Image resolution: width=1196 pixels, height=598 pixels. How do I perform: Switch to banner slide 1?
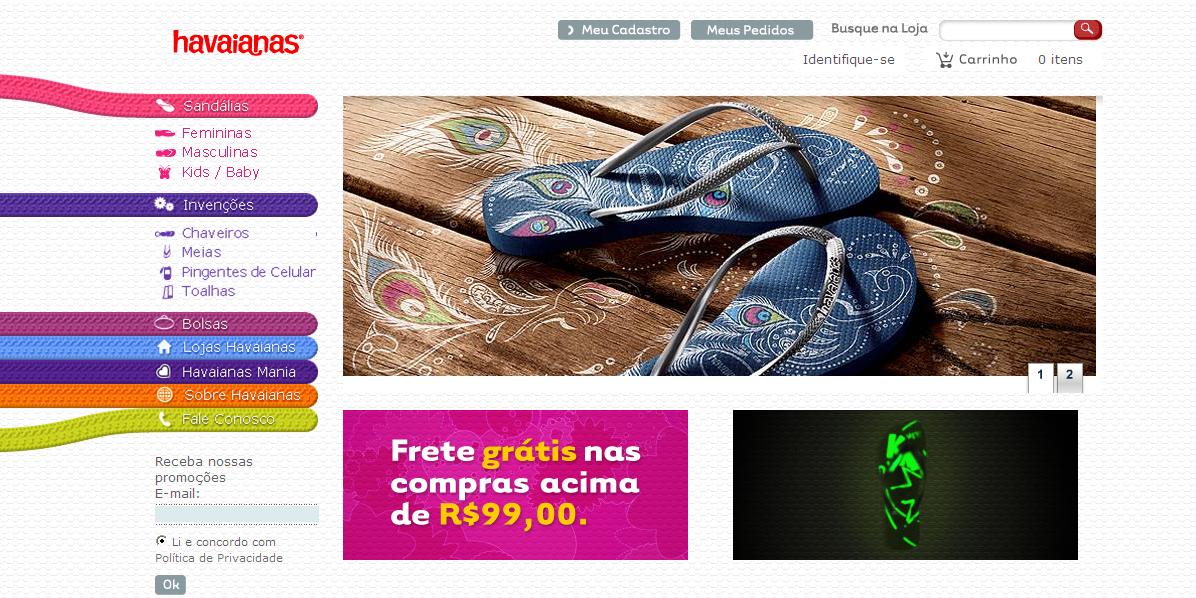coord(1040,377)
